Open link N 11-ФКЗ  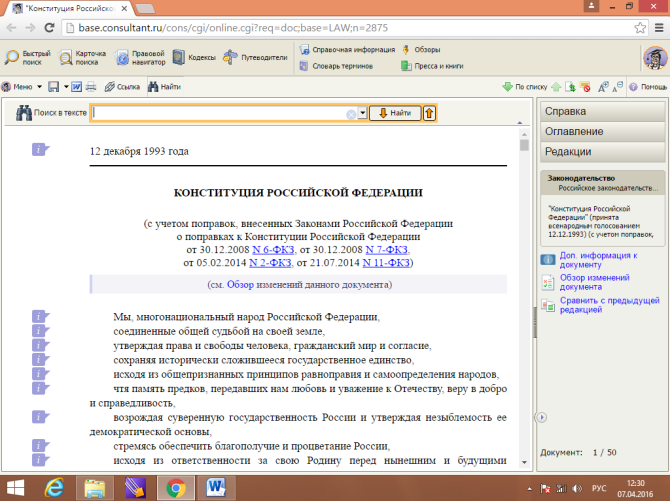click(x=386, y=262)
